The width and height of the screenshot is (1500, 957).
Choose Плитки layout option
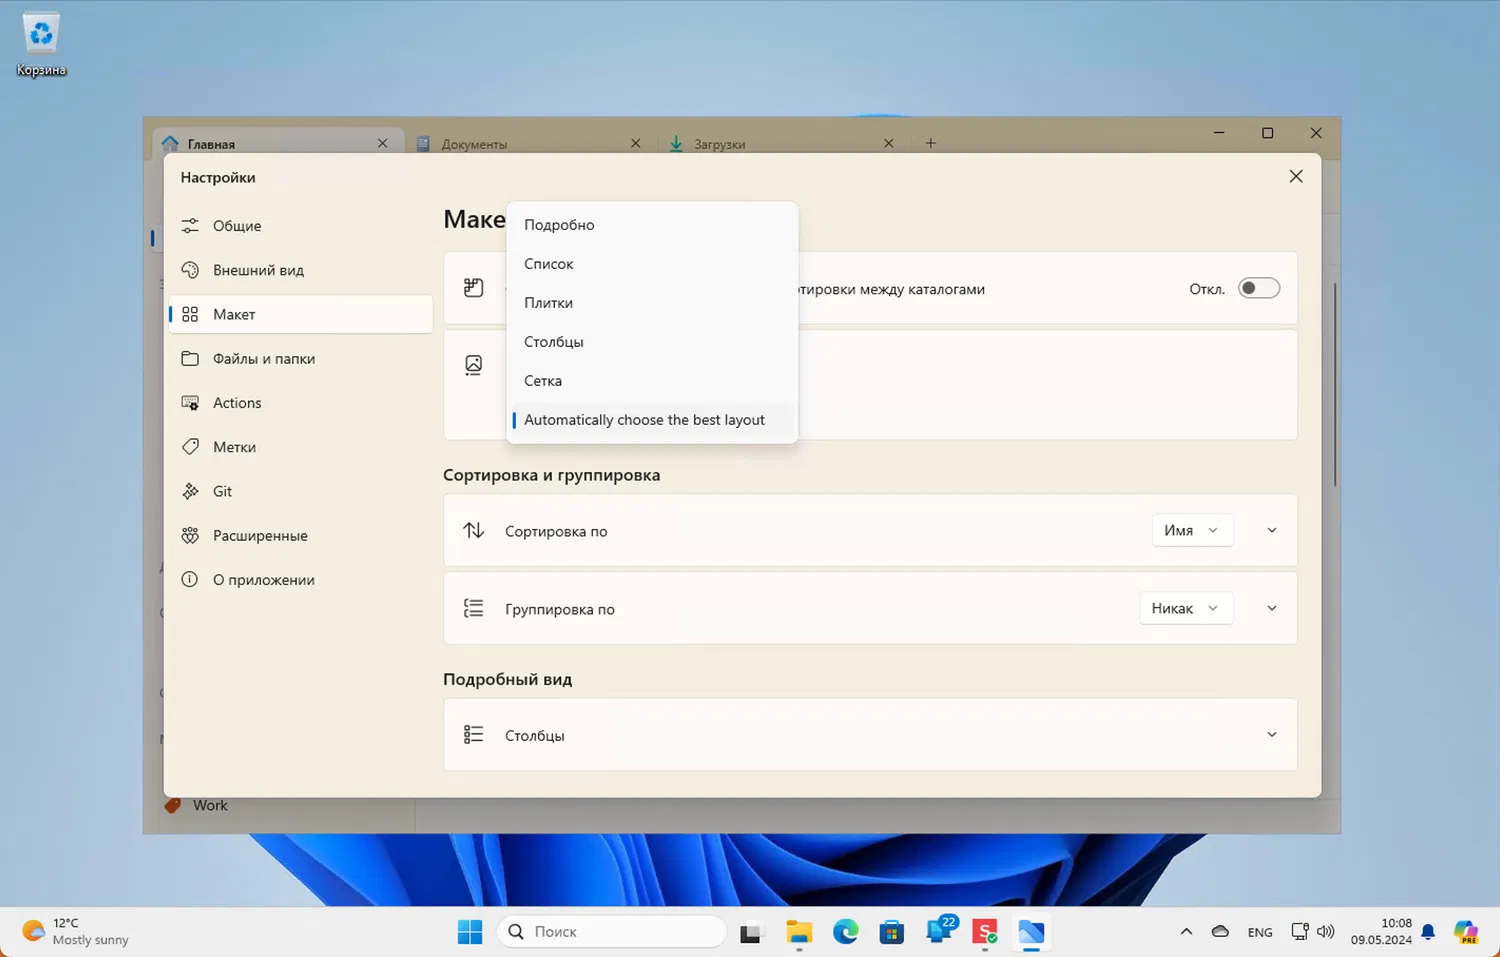652,303
